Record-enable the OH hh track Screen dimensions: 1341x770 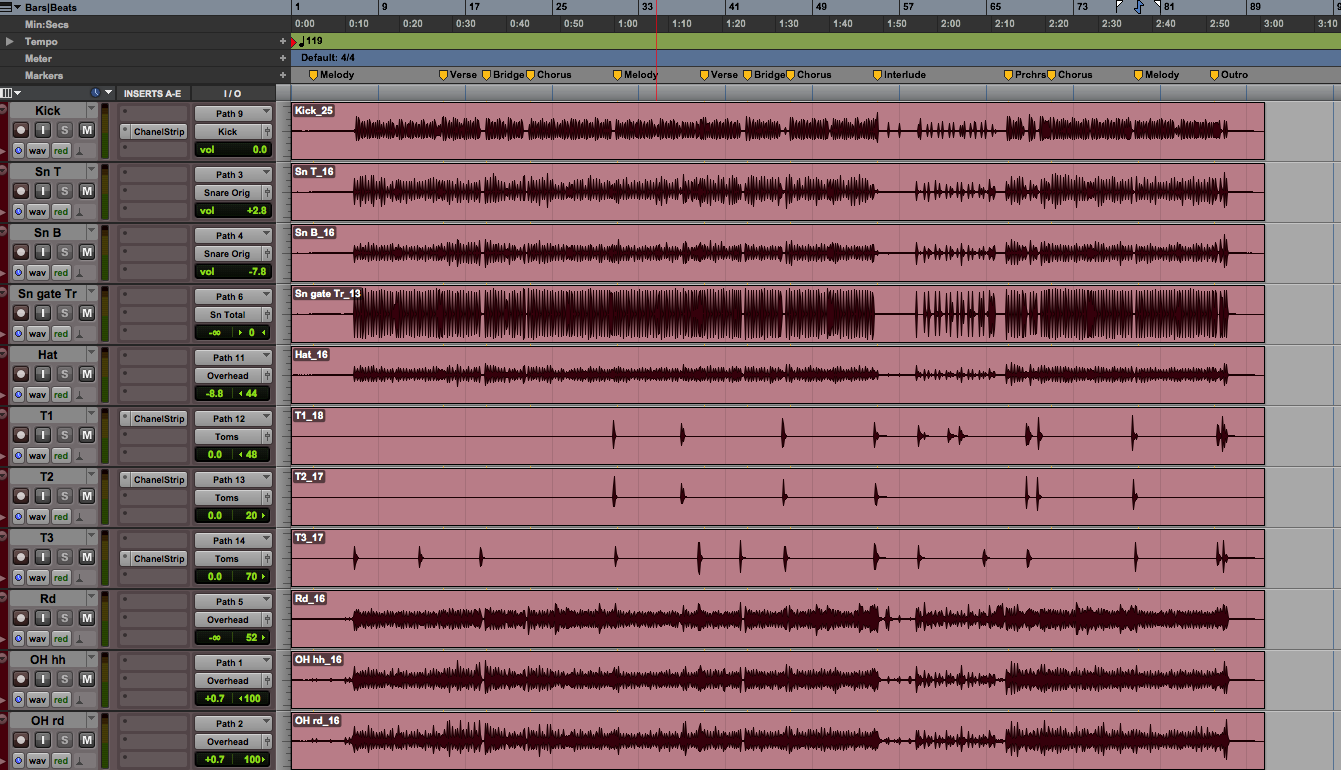tap(20, 679)
